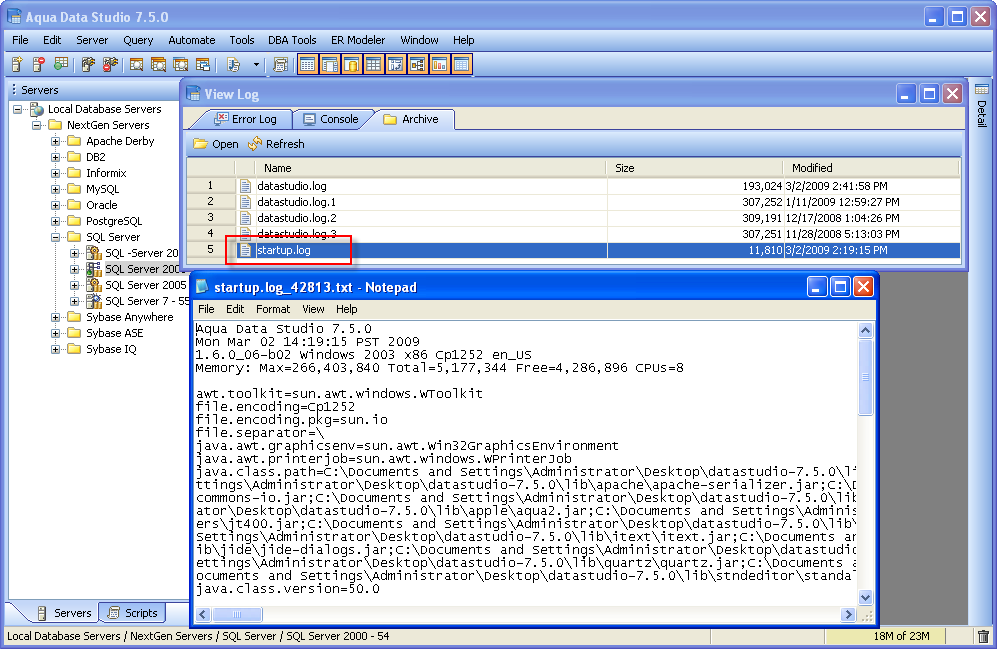Sort by the Size column header
This screenshot has height=649, width=997.
tap(694, 168)
